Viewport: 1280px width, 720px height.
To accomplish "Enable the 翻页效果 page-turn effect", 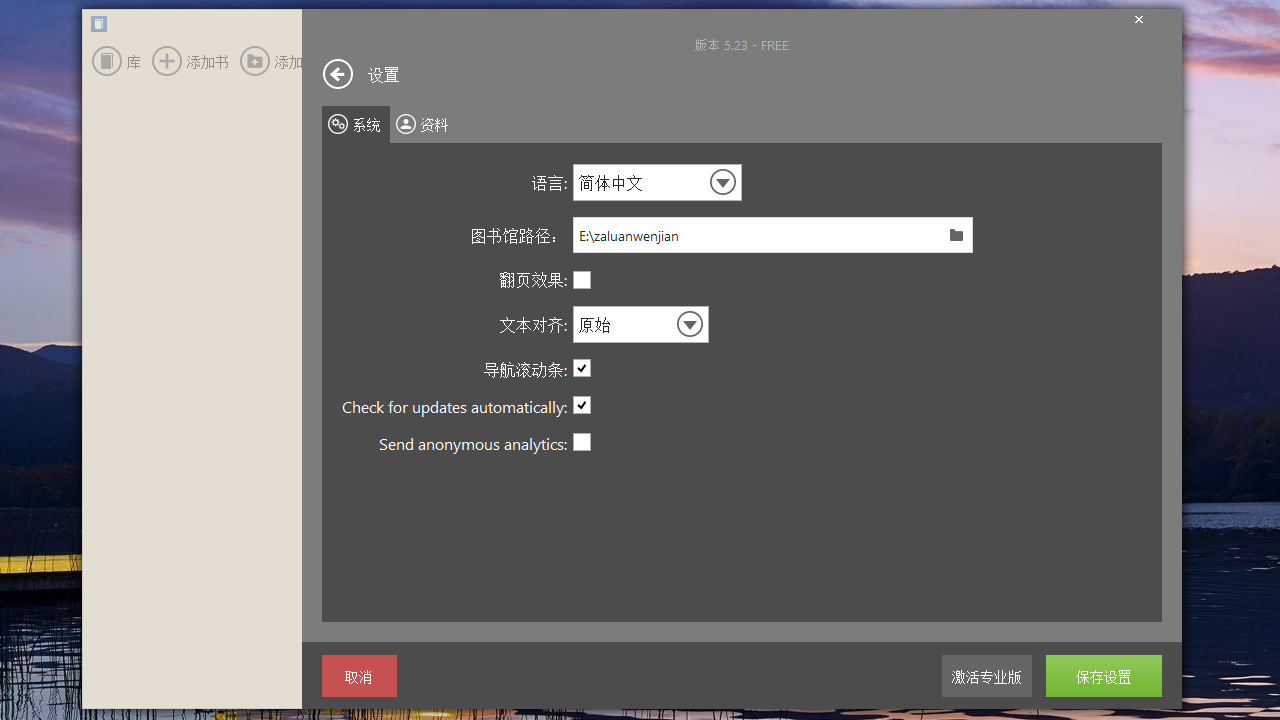I will 581,280.
